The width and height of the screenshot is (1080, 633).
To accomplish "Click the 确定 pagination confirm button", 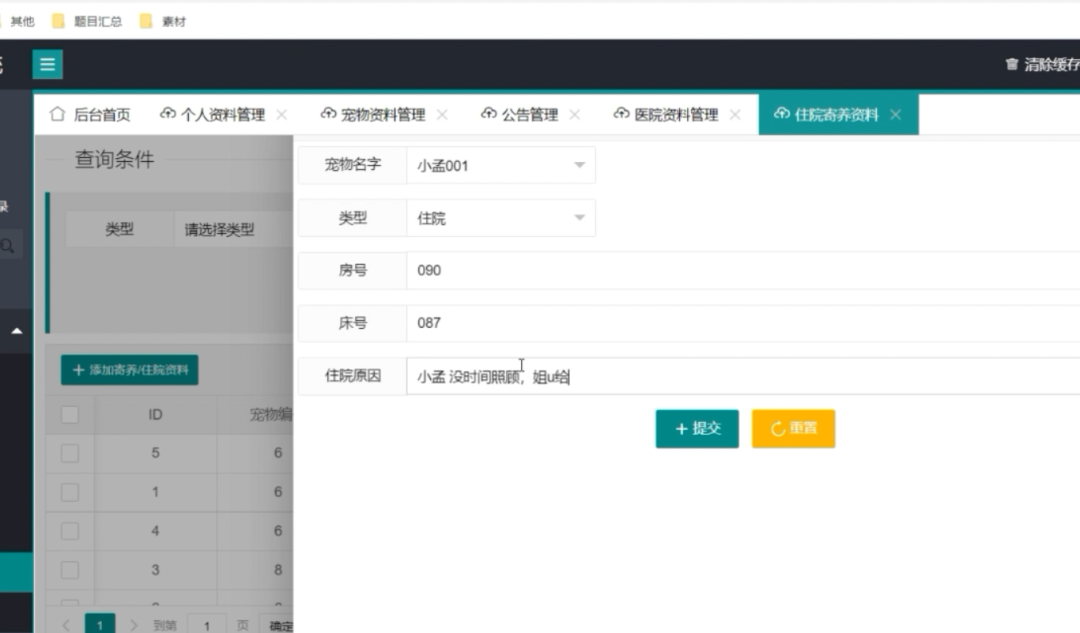I will point(278,625).
